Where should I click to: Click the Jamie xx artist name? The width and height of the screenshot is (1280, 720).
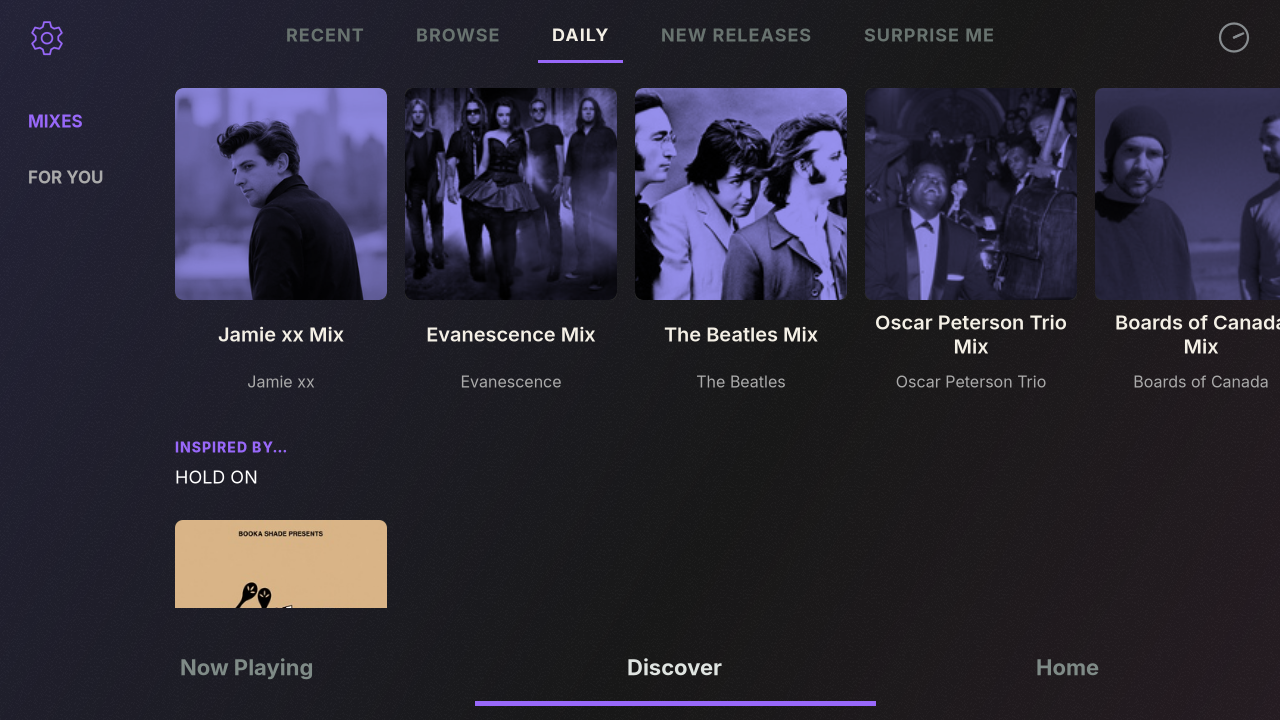point(281,382)
